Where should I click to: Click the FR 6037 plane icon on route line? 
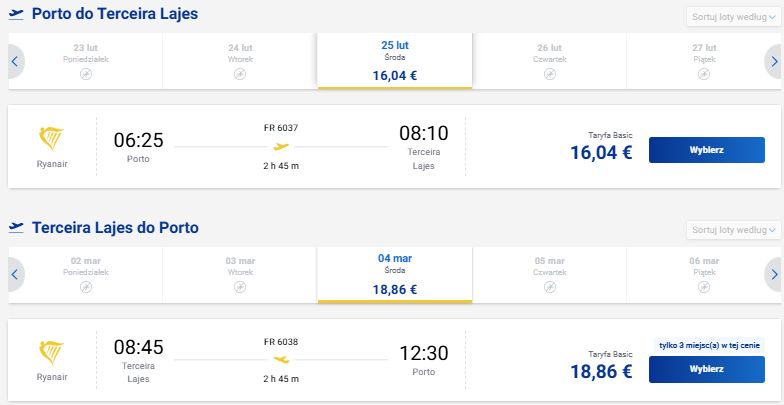click(281, 147)
